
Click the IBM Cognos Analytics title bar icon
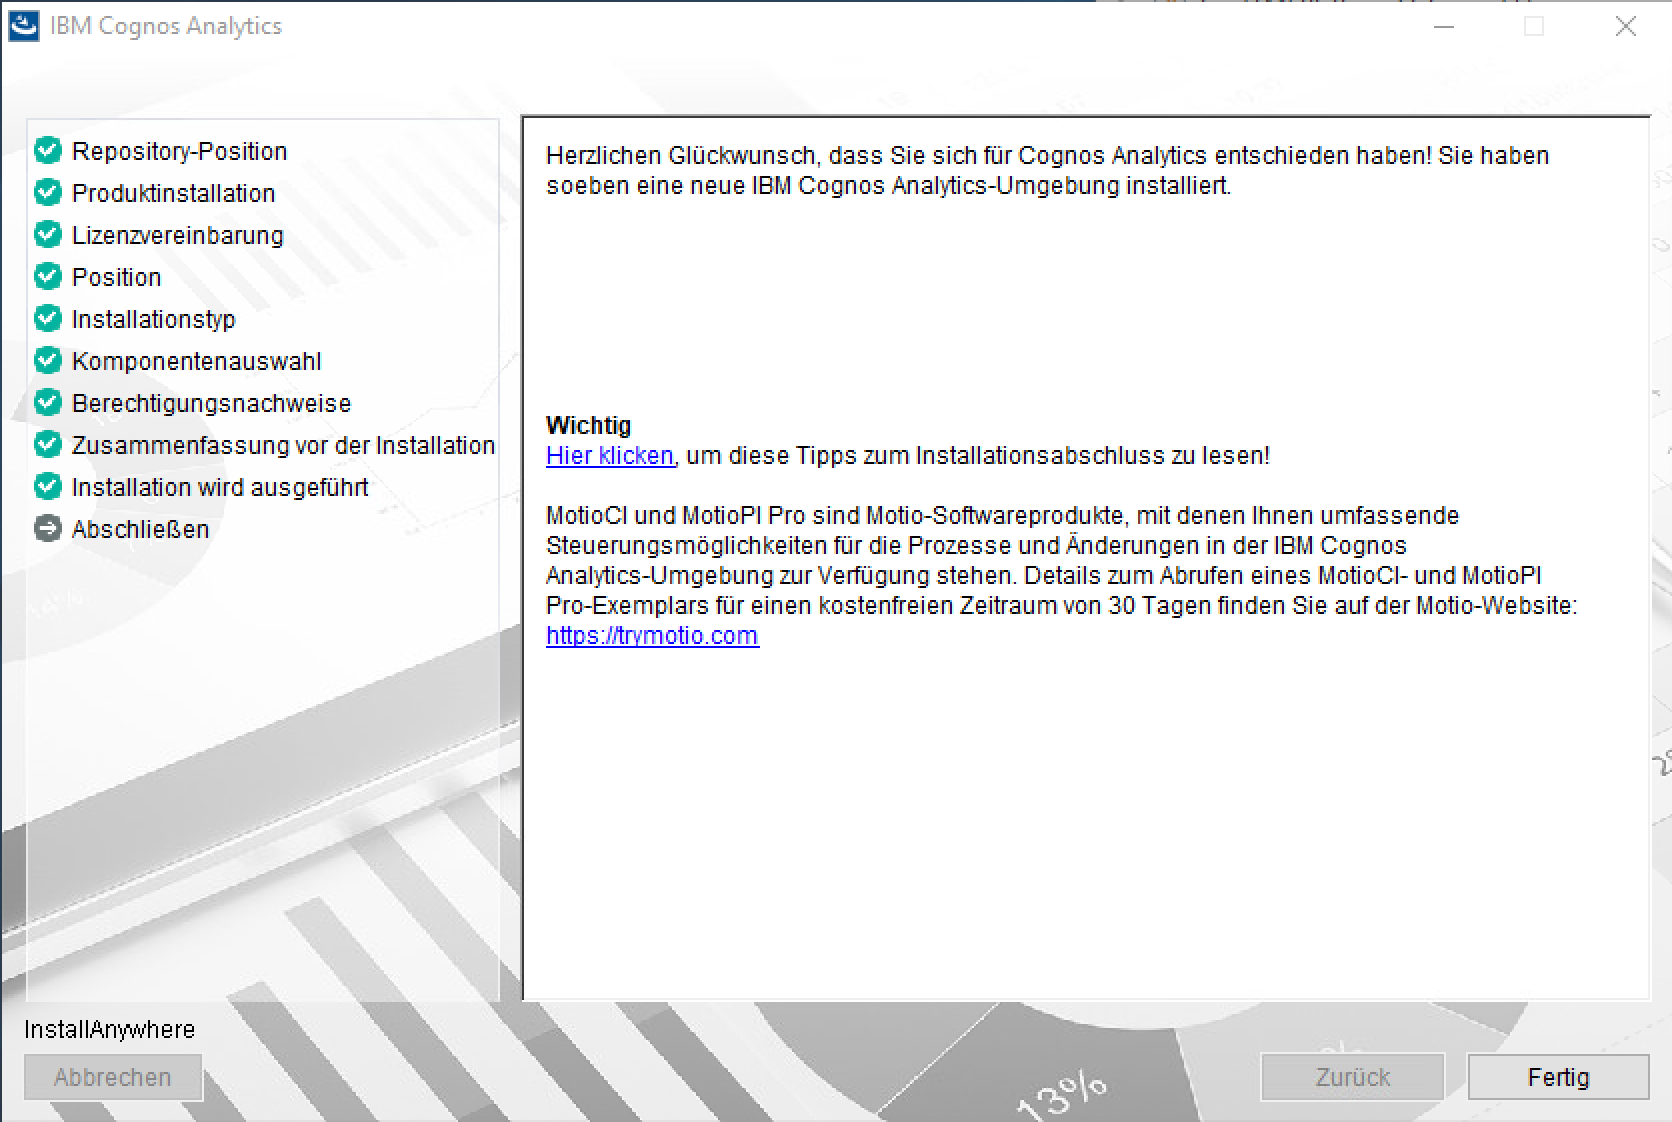point(24,26)
